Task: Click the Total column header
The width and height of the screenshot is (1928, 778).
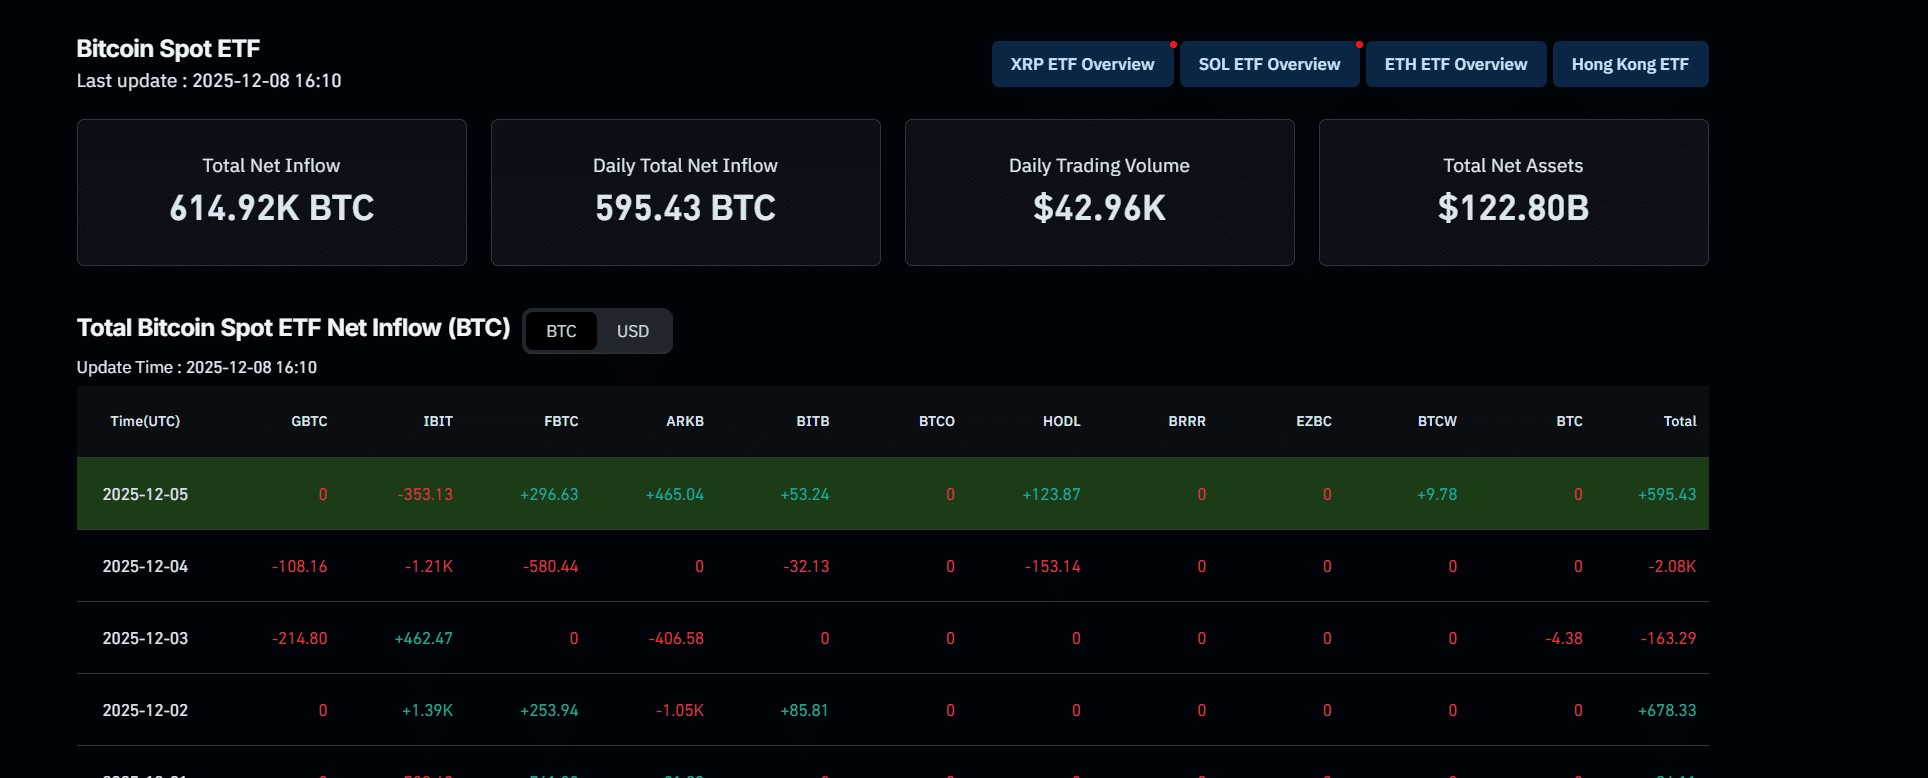Action: pos(1680,421)
